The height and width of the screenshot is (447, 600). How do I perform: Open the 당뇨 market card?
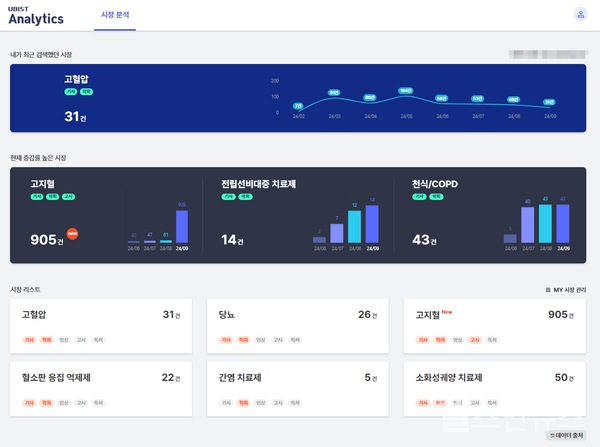pos(297,325)
